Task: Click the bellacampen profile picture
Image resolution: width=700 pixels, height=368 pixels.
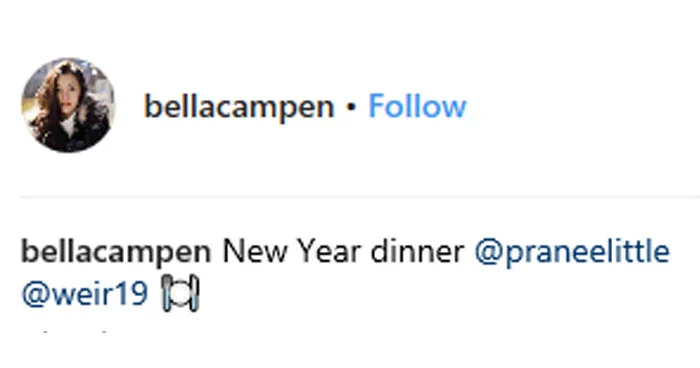Action: click(x=68, y=105)
